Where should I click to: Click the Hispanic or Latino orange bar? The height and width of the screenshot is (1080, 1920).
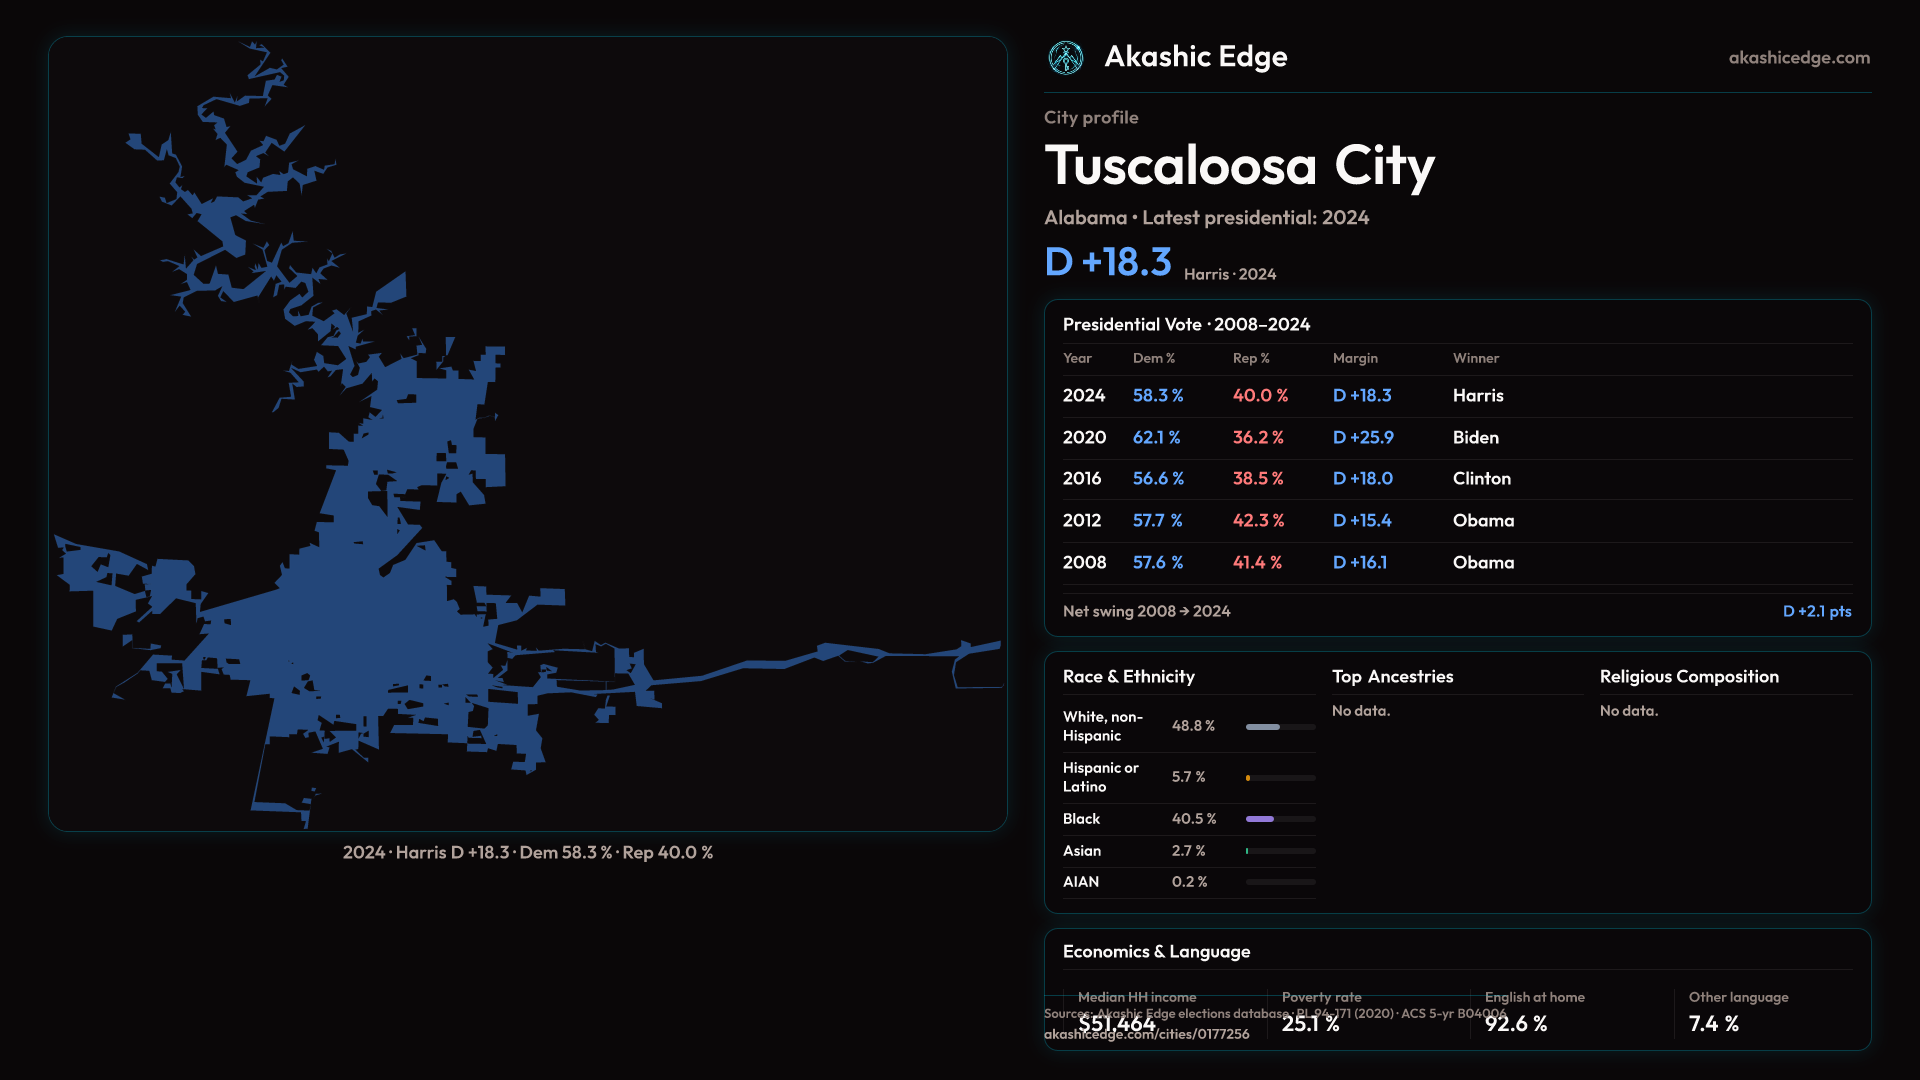(1248, 778)
